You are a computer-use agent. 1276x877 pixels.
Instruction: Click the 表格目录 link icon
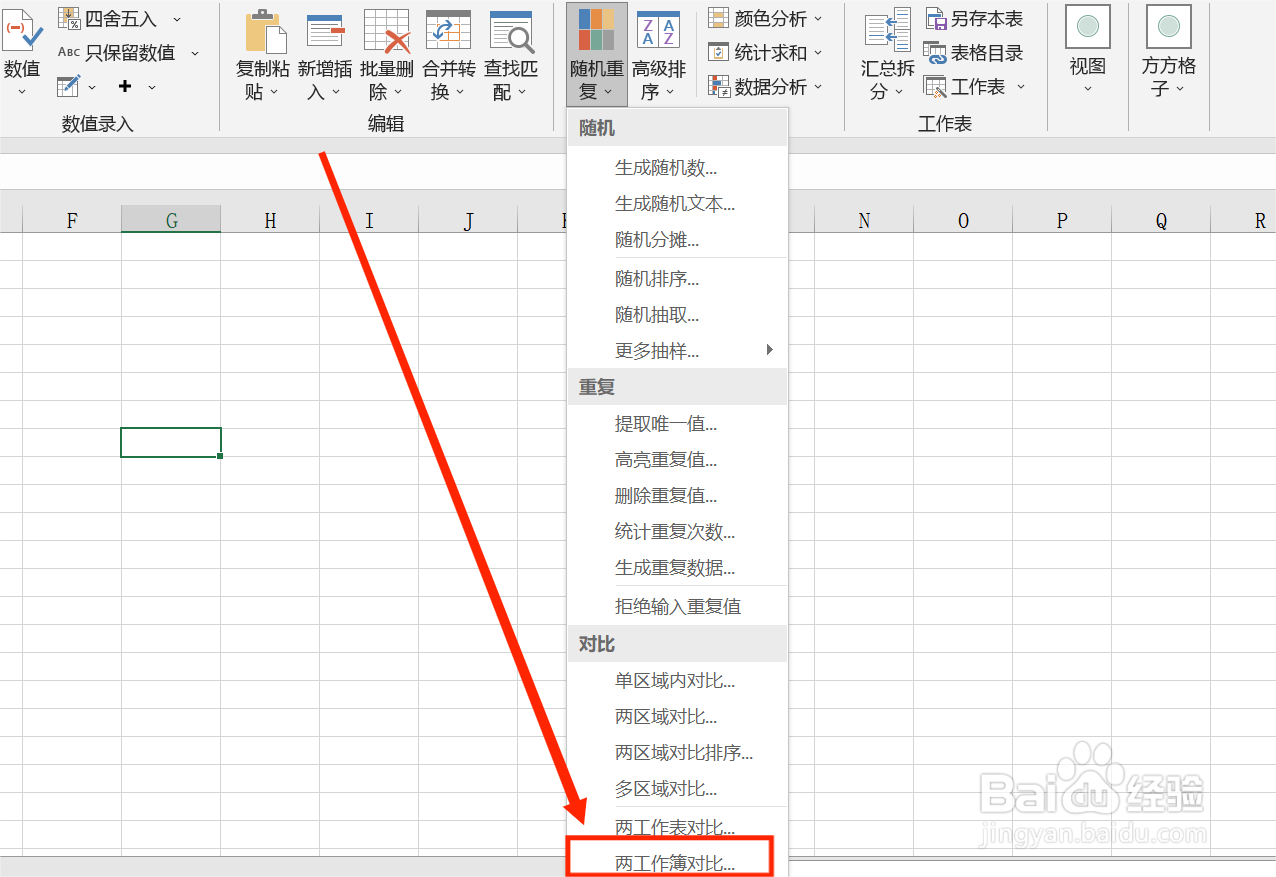pyautogui.click(x=936, y=52)
